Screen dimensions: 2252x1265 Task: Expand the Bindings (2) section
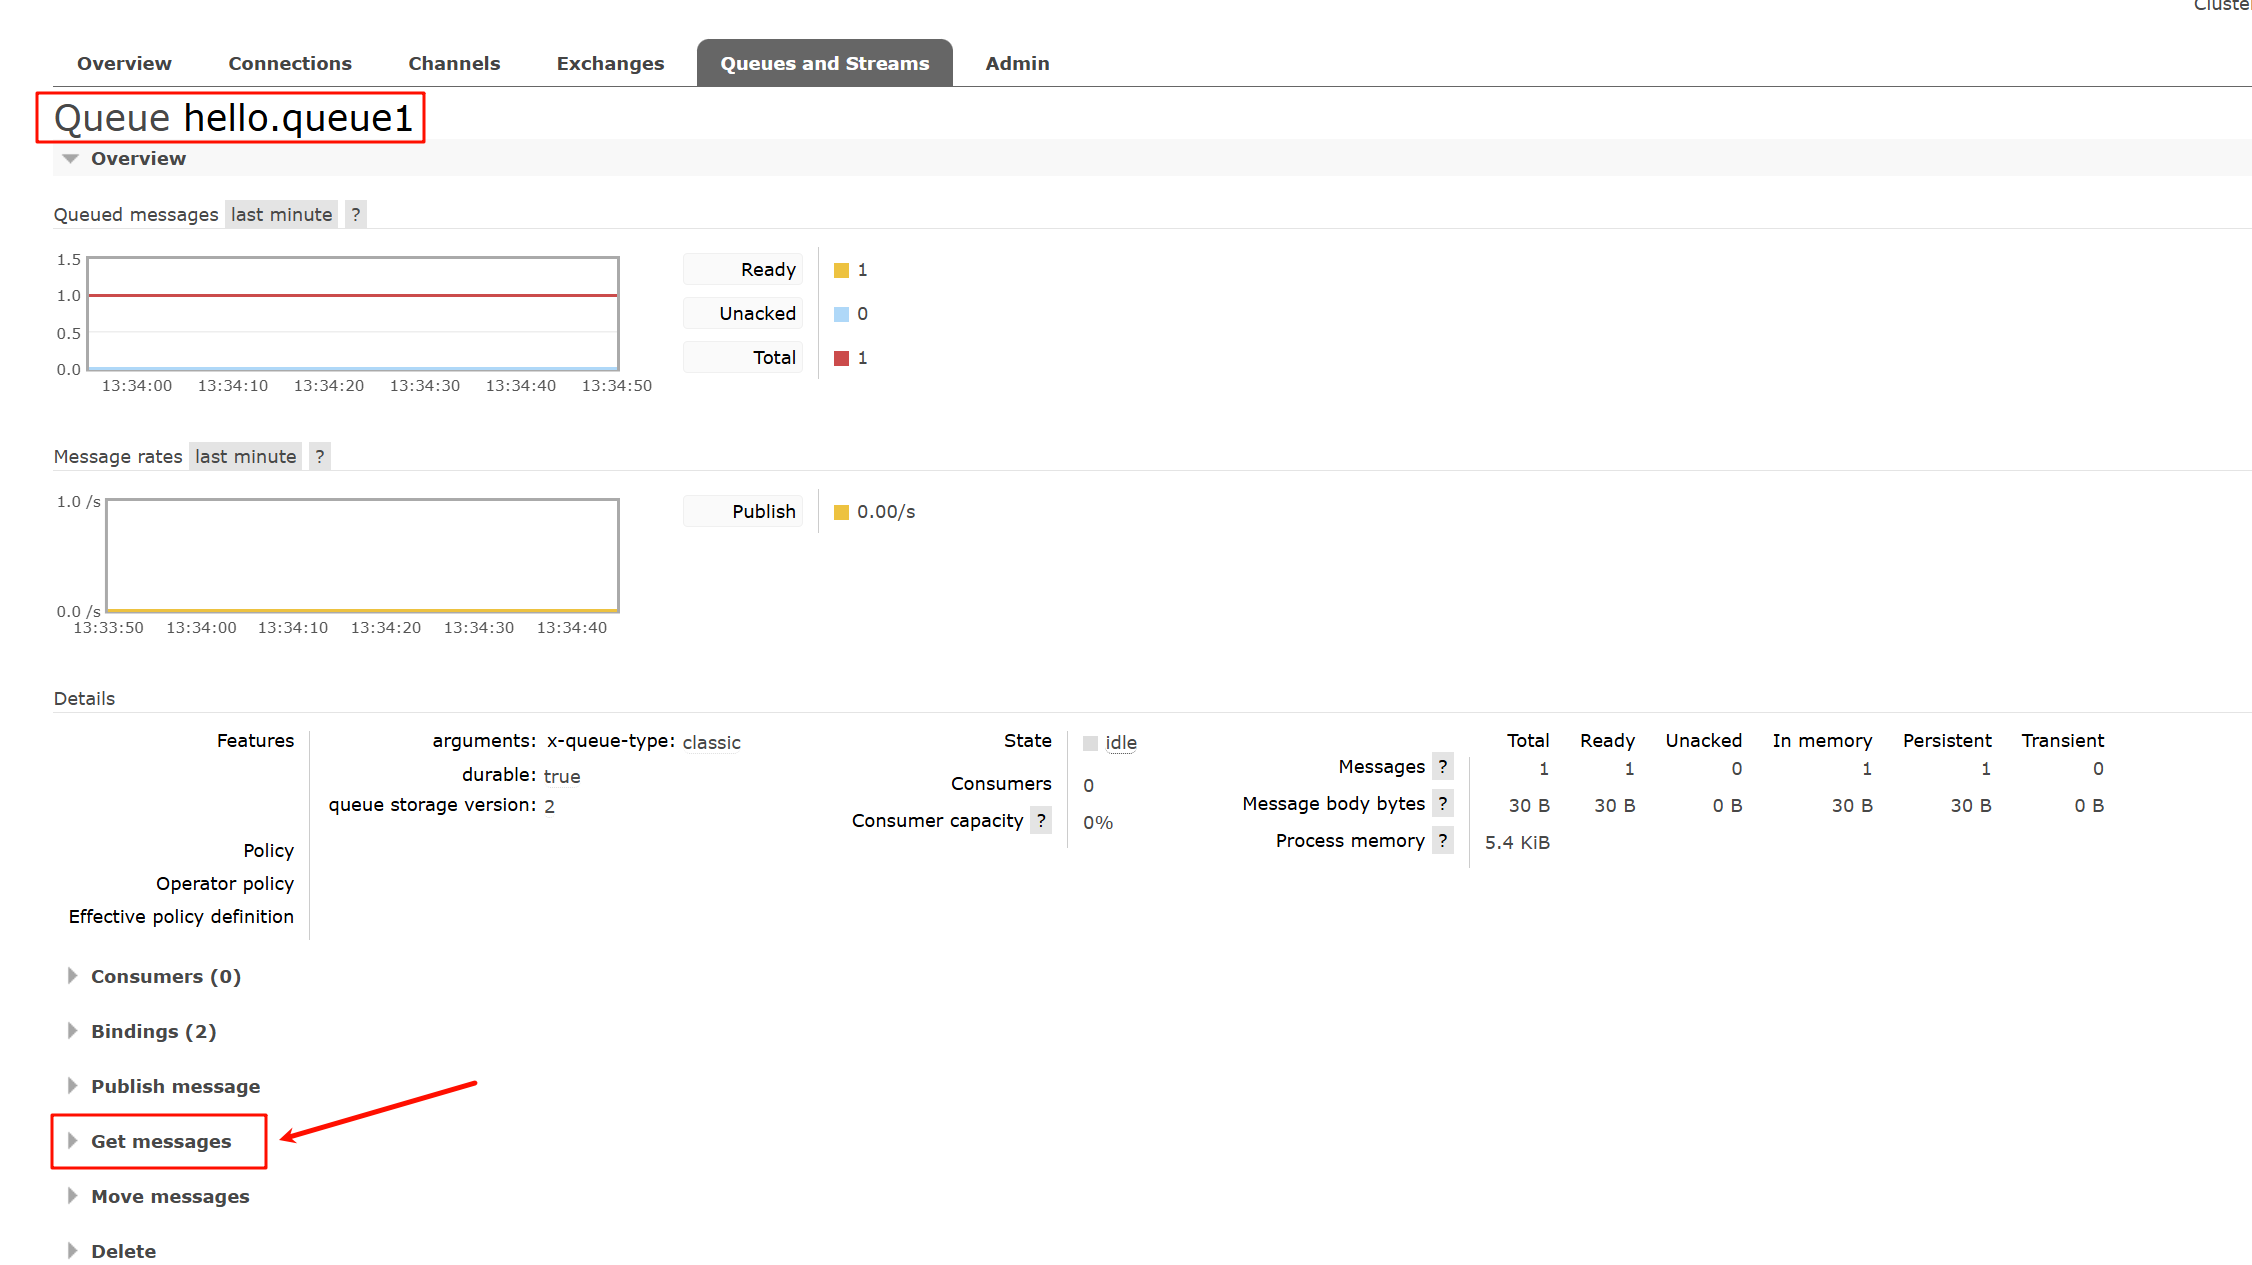[153, 1031]
